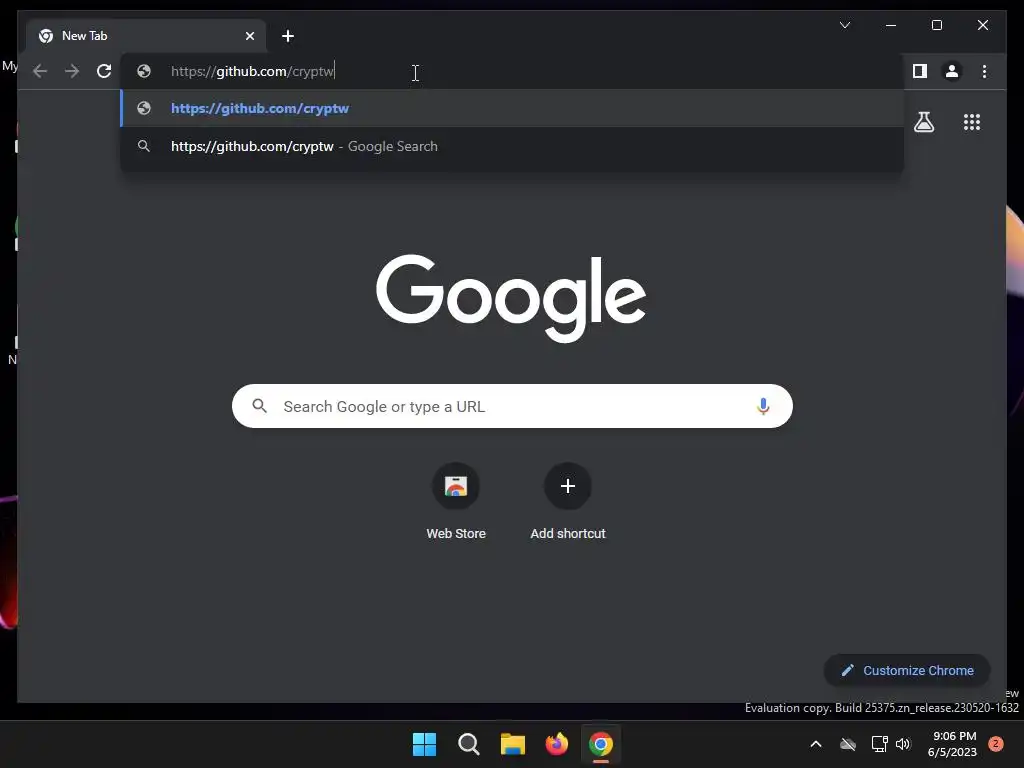1024x768 pixels.
Task: Open the notification badge showing 2
Action: pos(996,744)
